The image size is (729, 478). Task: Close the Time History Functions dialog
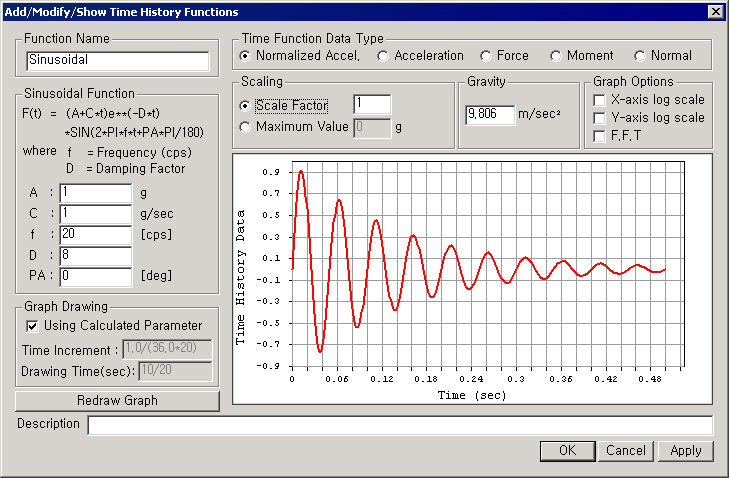click(716, 12)
